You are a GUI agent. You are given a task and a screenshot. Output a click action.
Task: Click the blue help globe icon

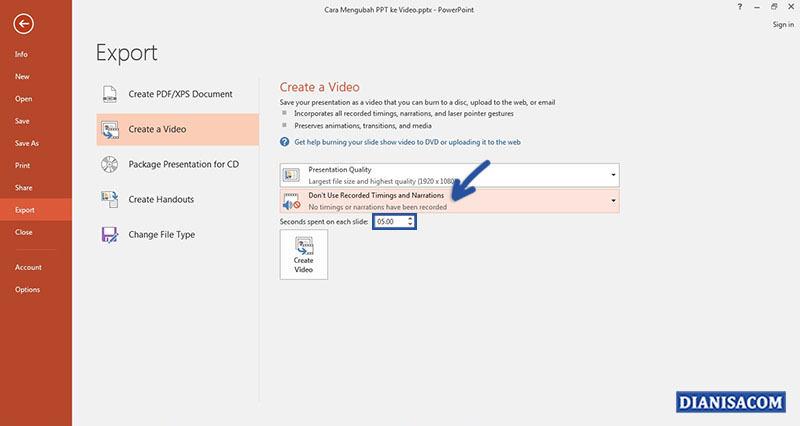[286, 142]
